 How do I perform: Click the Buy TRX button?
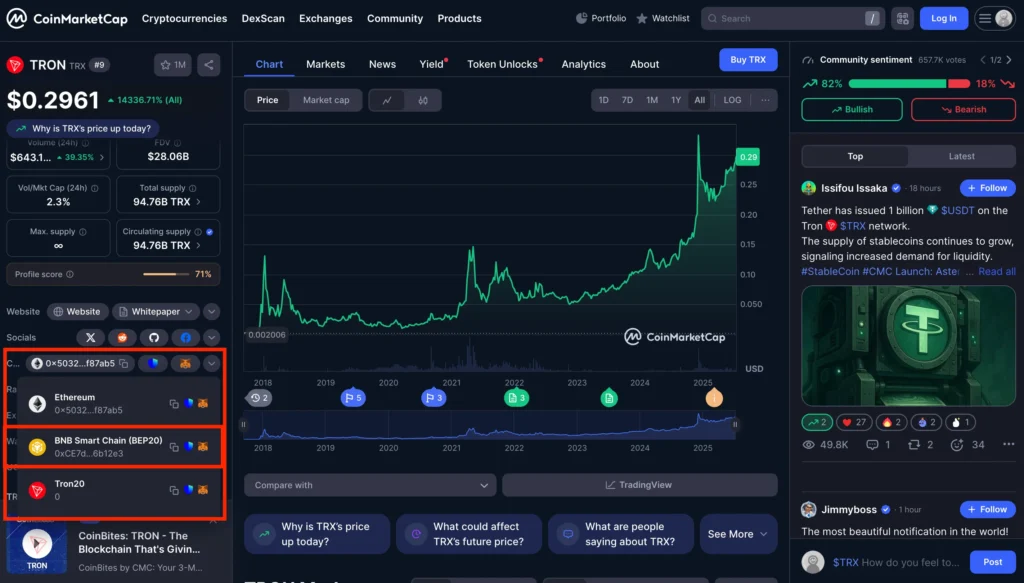[x=748, y=59]
